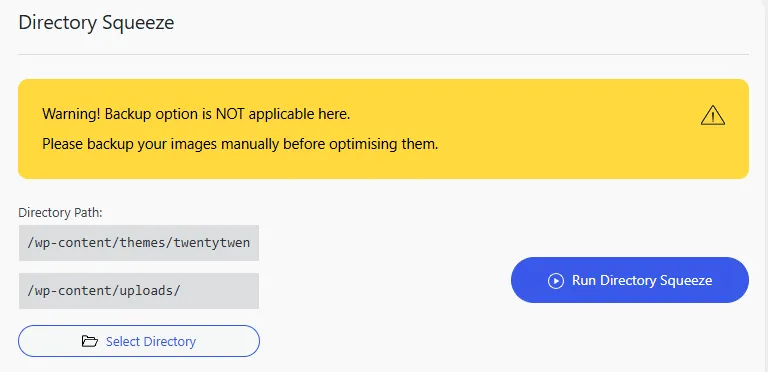The image size is (768, 372).
Task: Click the Directory Path label
Action: (60, 213)
